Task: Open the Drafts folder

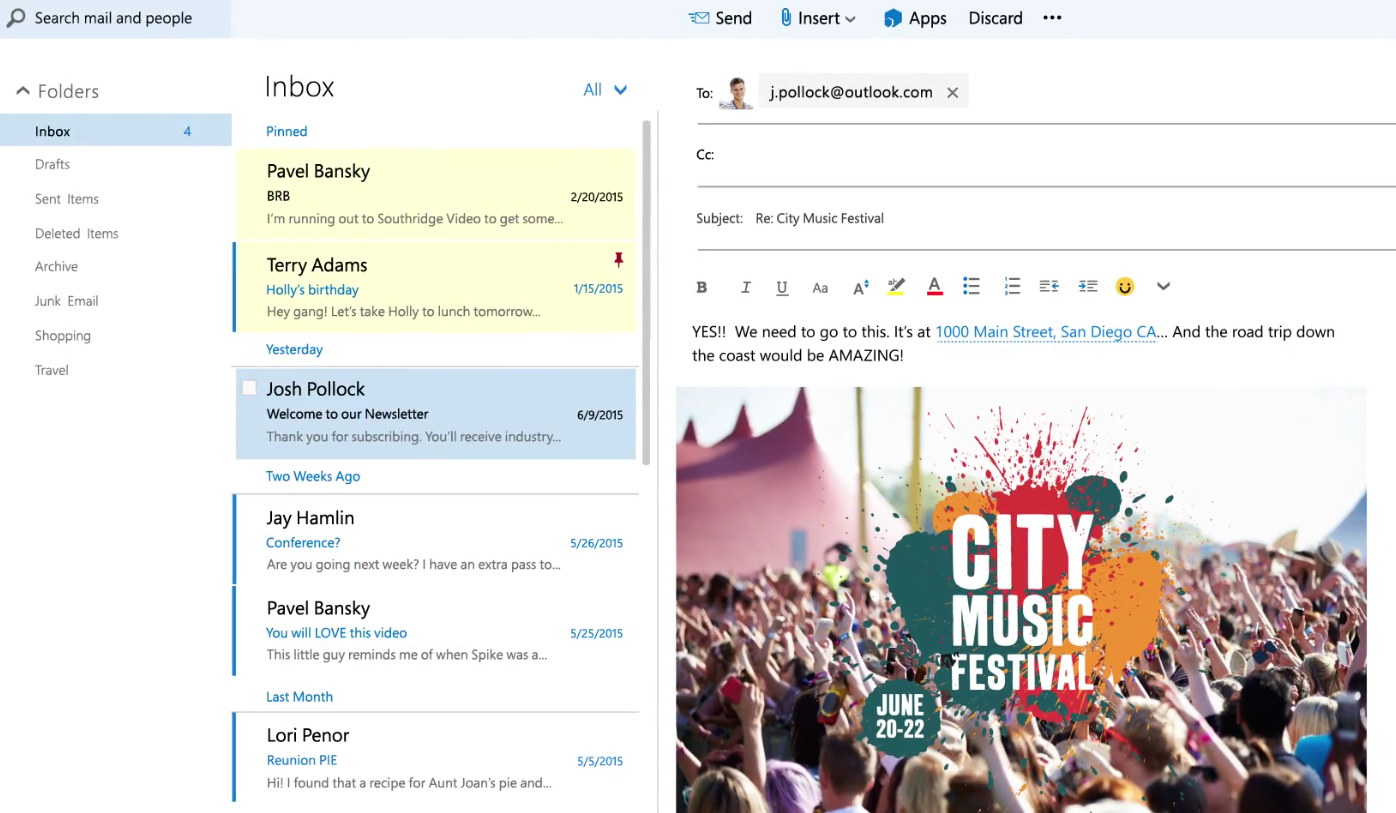Action: tap(52, 164)
